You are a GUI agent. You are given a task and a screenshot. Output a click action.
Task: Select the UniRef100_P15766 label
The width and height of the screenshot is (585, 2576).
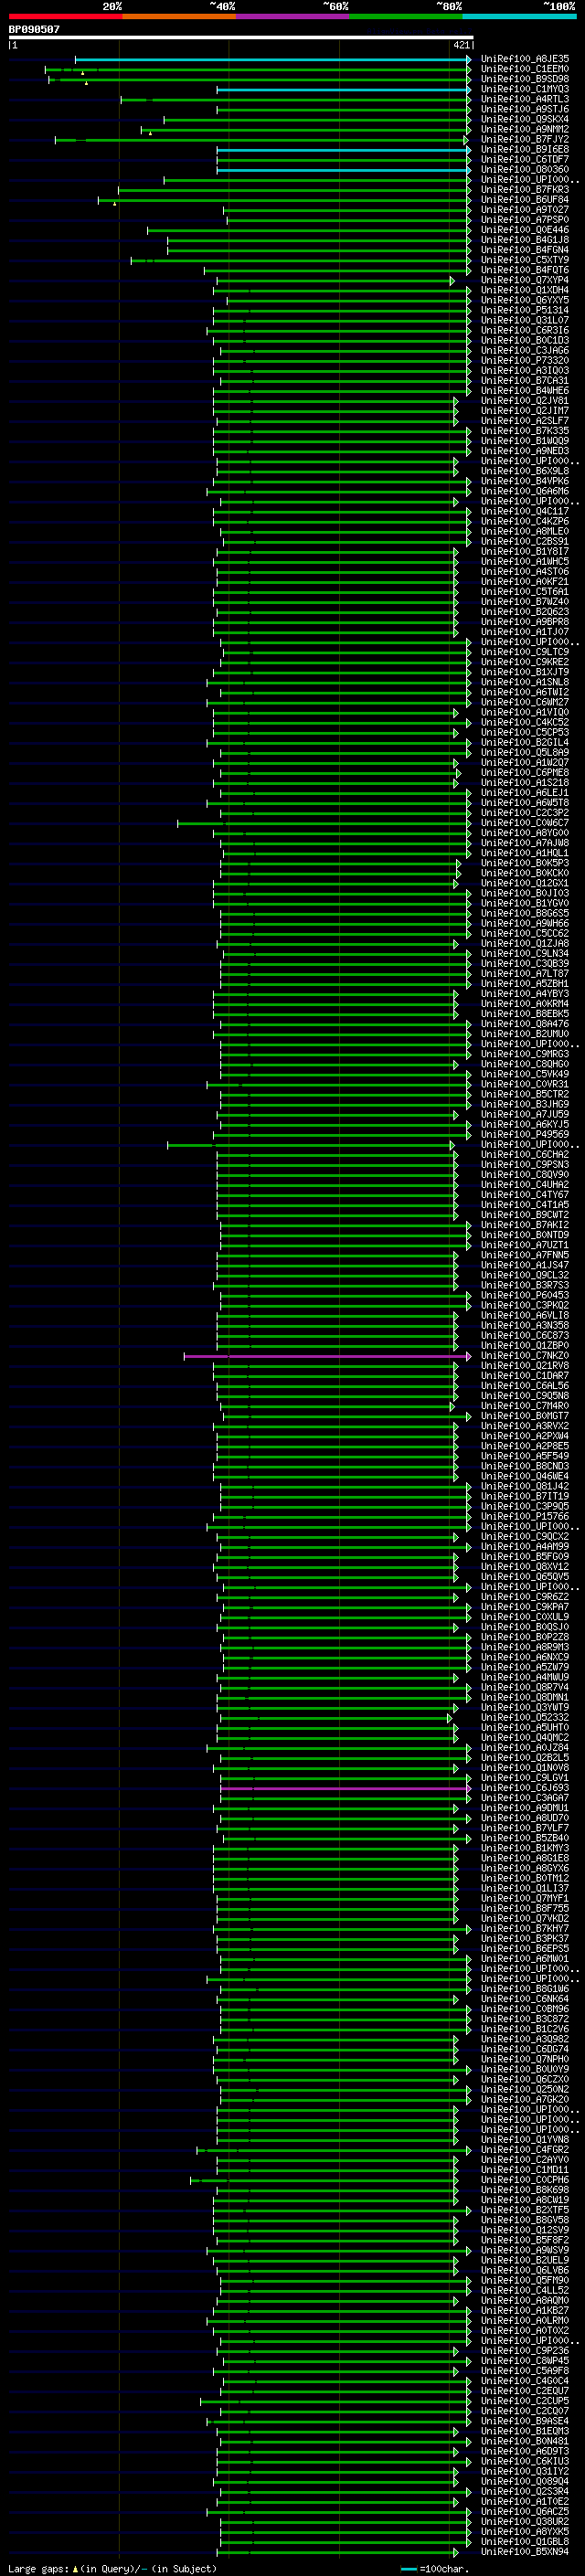(525, 1516)
